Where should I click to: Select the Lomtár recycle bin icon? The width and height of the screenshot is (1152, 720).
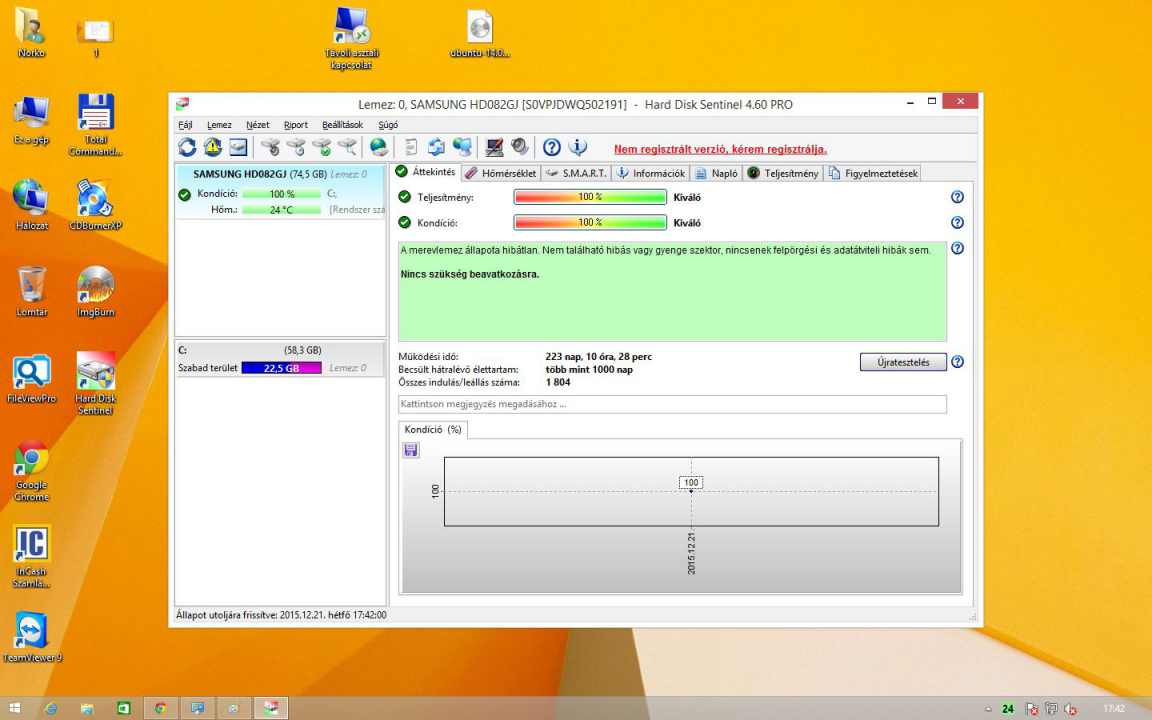point(32,292)
